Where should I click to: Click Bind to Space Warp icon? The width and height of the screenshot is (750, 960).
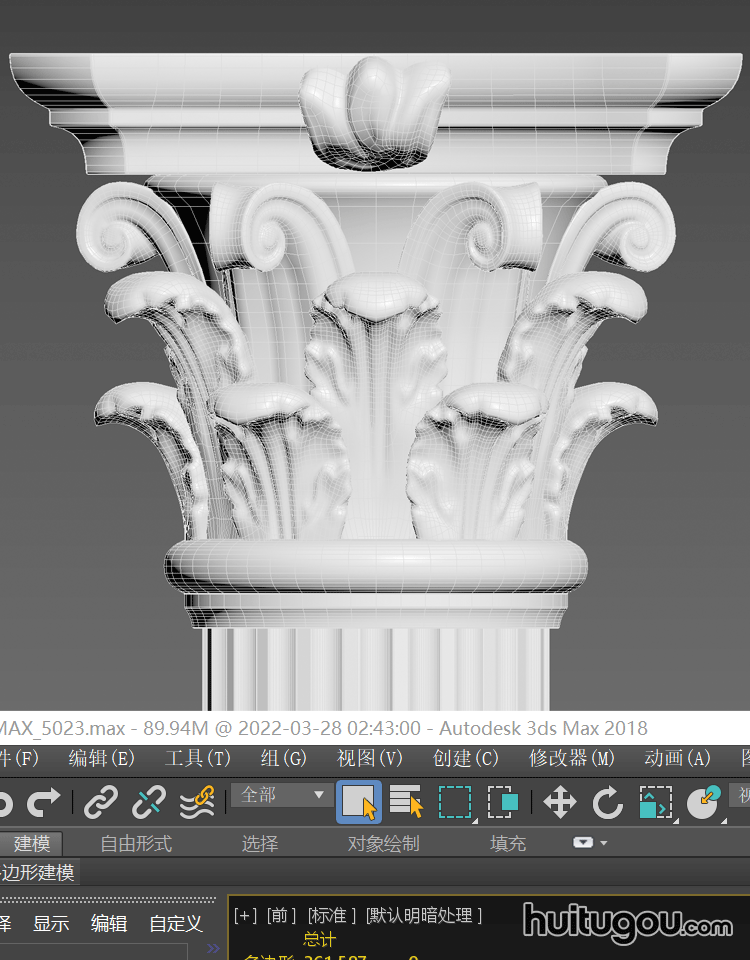coord(198,802)
